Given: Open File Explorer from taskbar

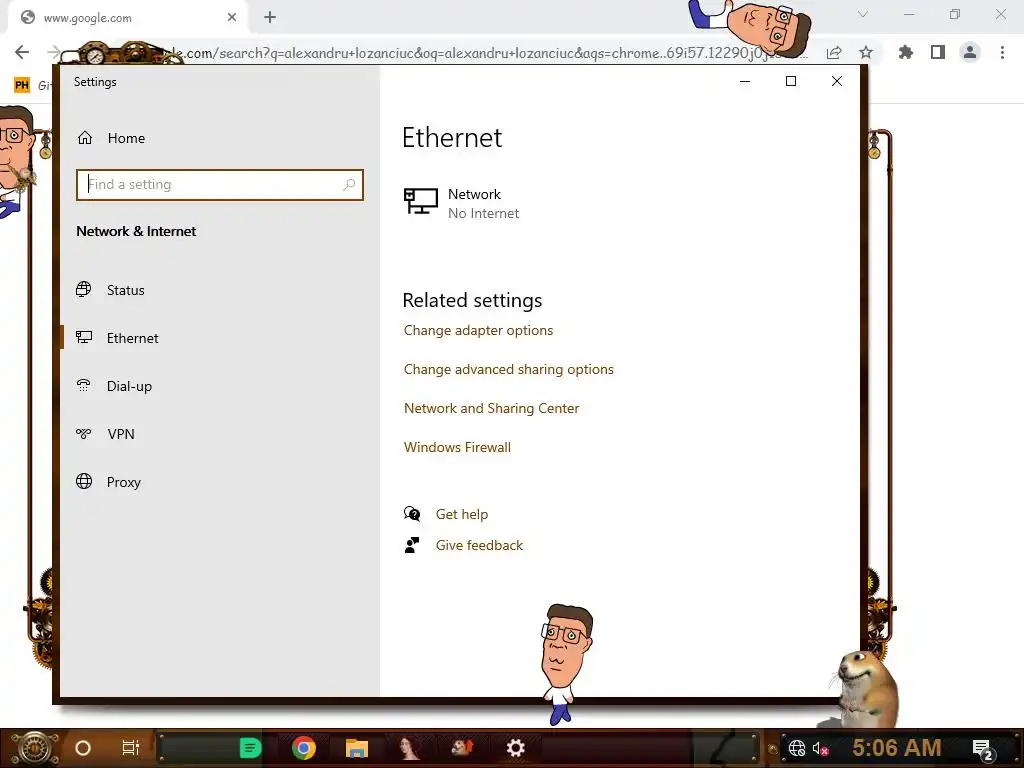Looking at the screenshot, I should [x=357, y=748].
